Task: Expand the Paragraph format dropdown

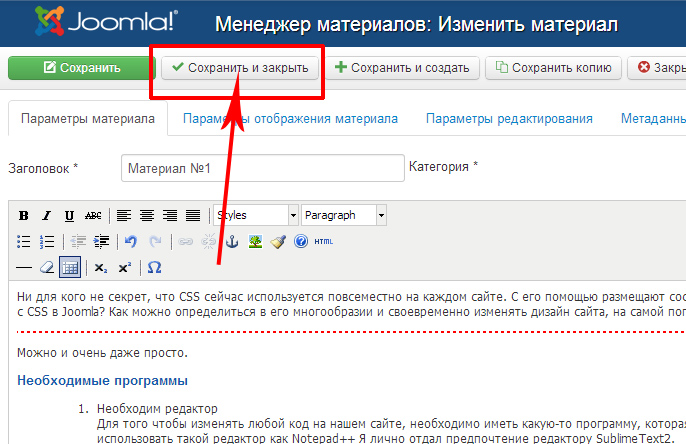Action: [x=343, y=215]
